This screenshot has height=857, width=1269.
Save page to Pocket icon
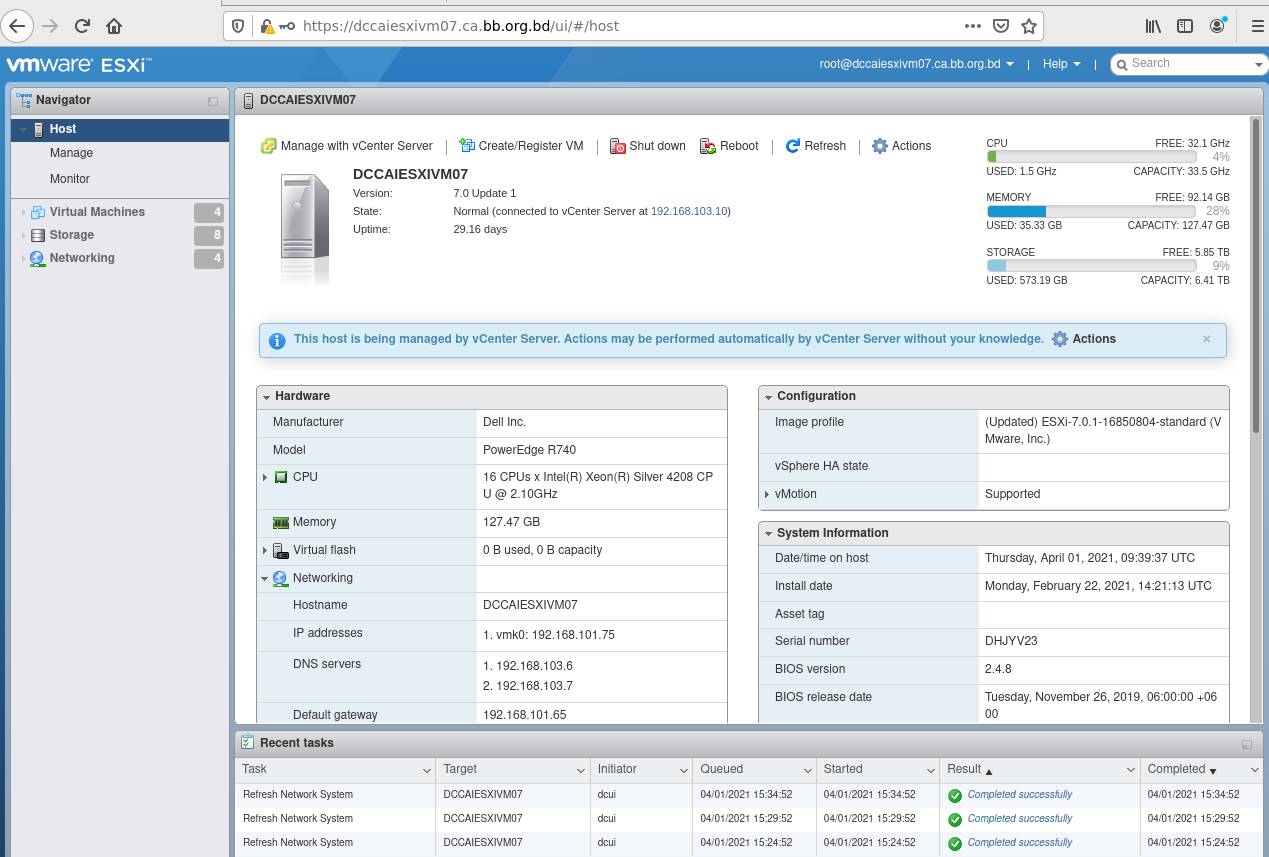1001,26
